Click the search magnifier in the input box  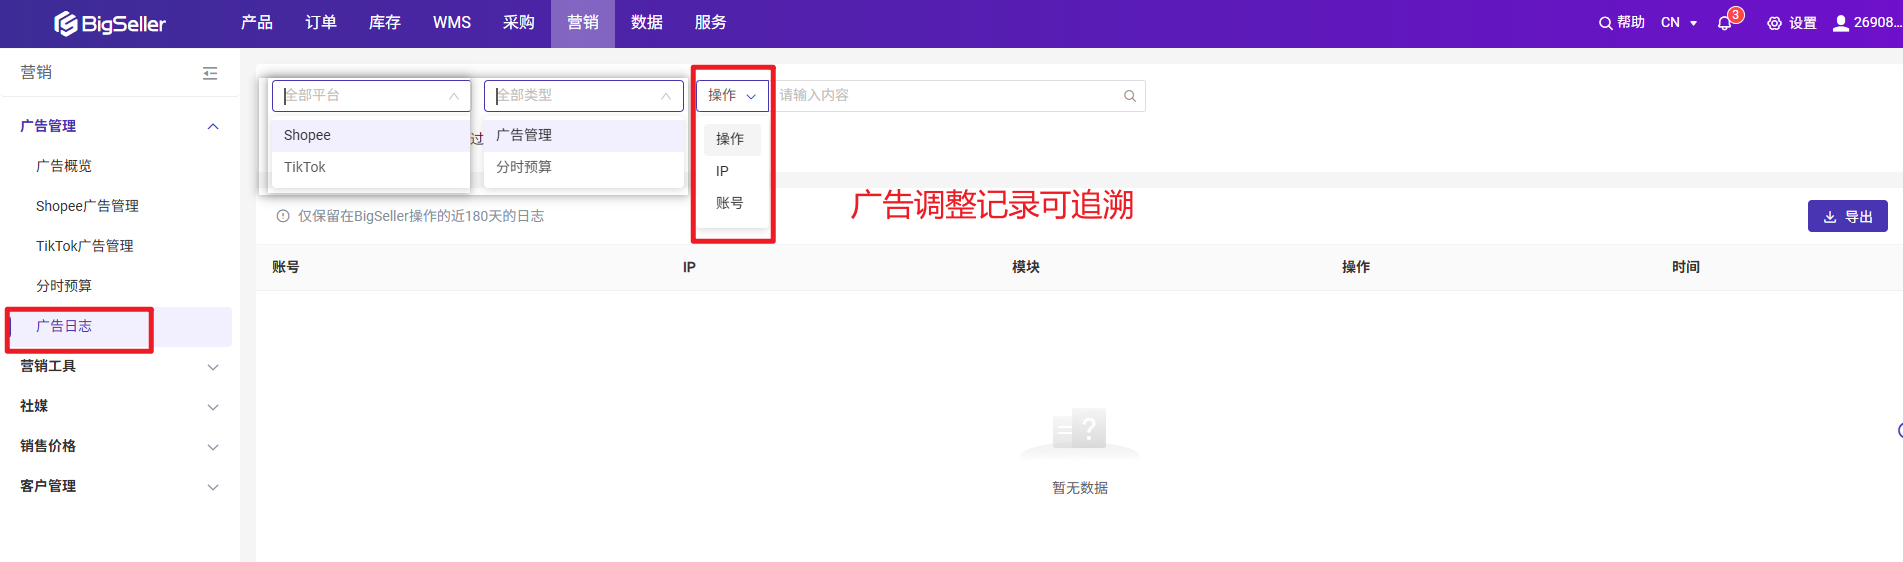[x=1129, y=96]
